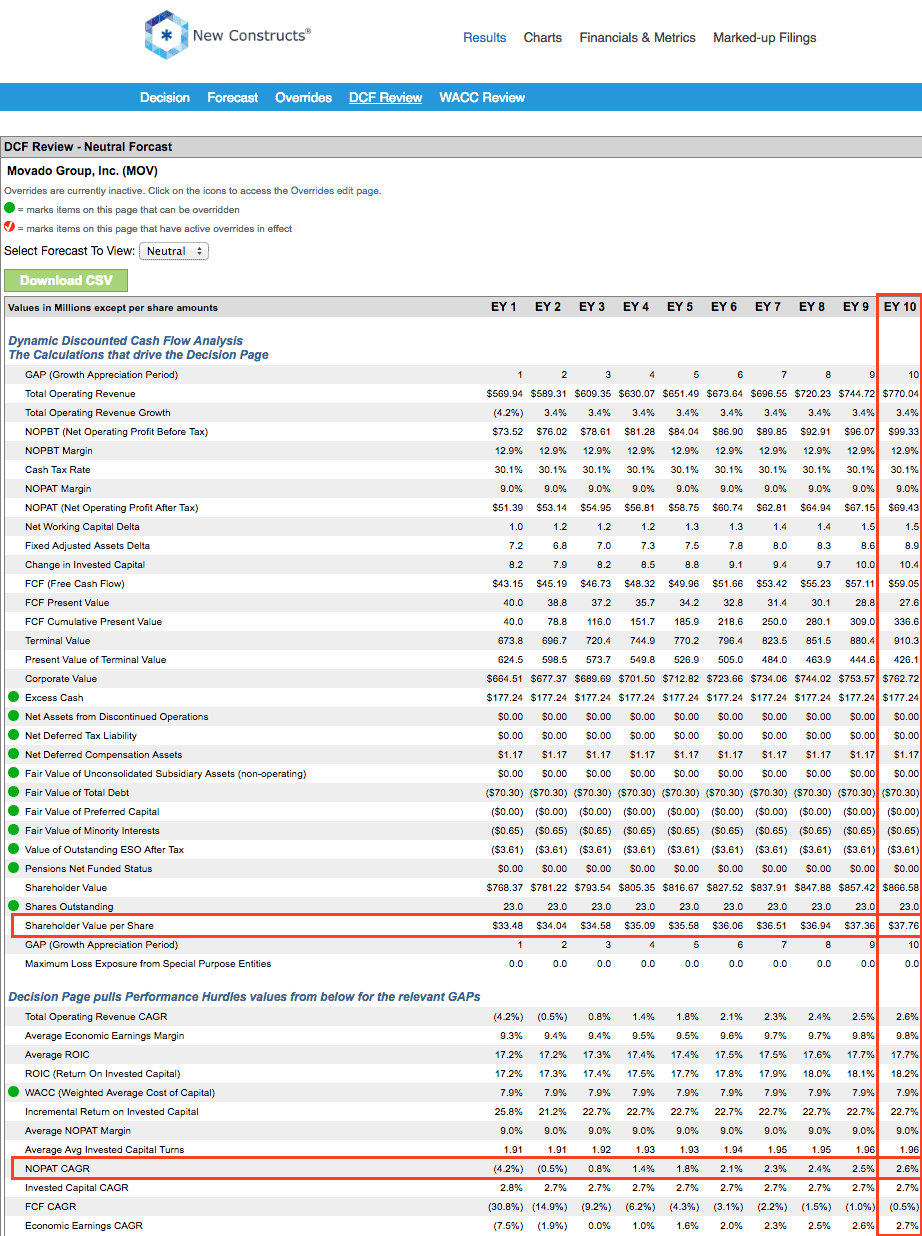Click override icon for Pensions Net Funded Status
The image size is (922, 1236).
[x=13, y=868]
